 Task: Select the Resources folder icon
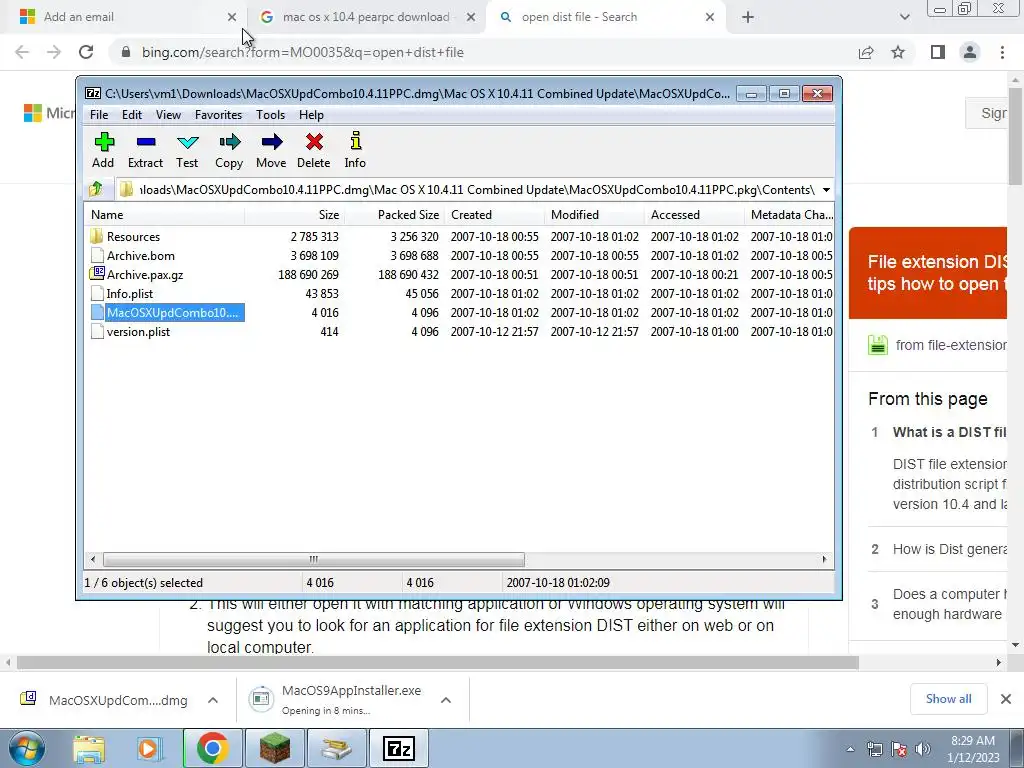coord(97,236)
